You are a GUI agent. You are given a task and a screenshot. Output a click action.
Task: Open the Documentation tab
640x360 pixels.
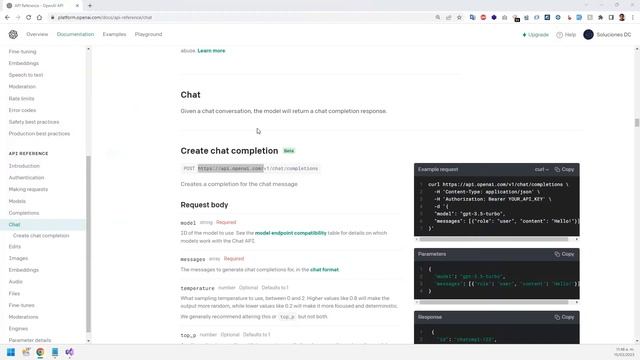click(x=75, y=34)
